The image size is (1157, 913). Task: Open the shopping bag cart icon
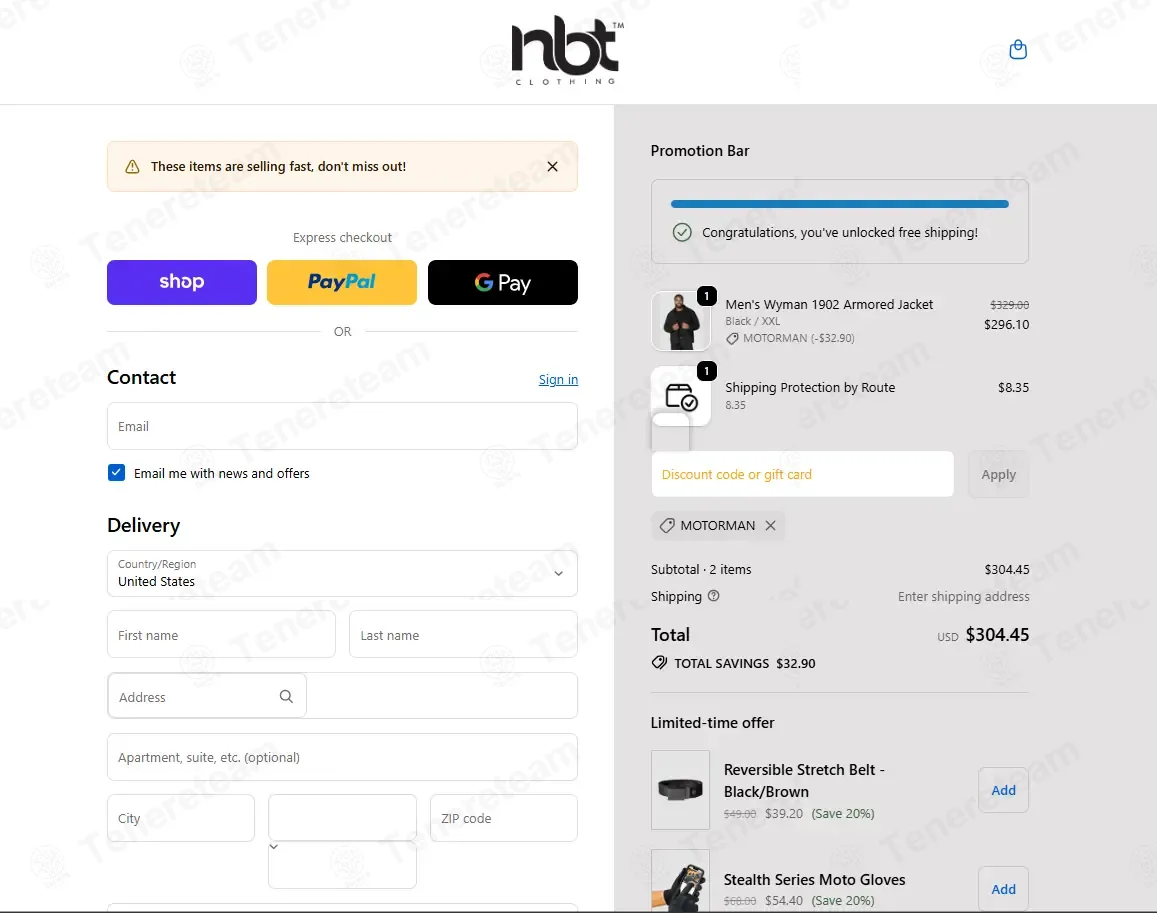pyautogui.click(x=1018, y=49)
